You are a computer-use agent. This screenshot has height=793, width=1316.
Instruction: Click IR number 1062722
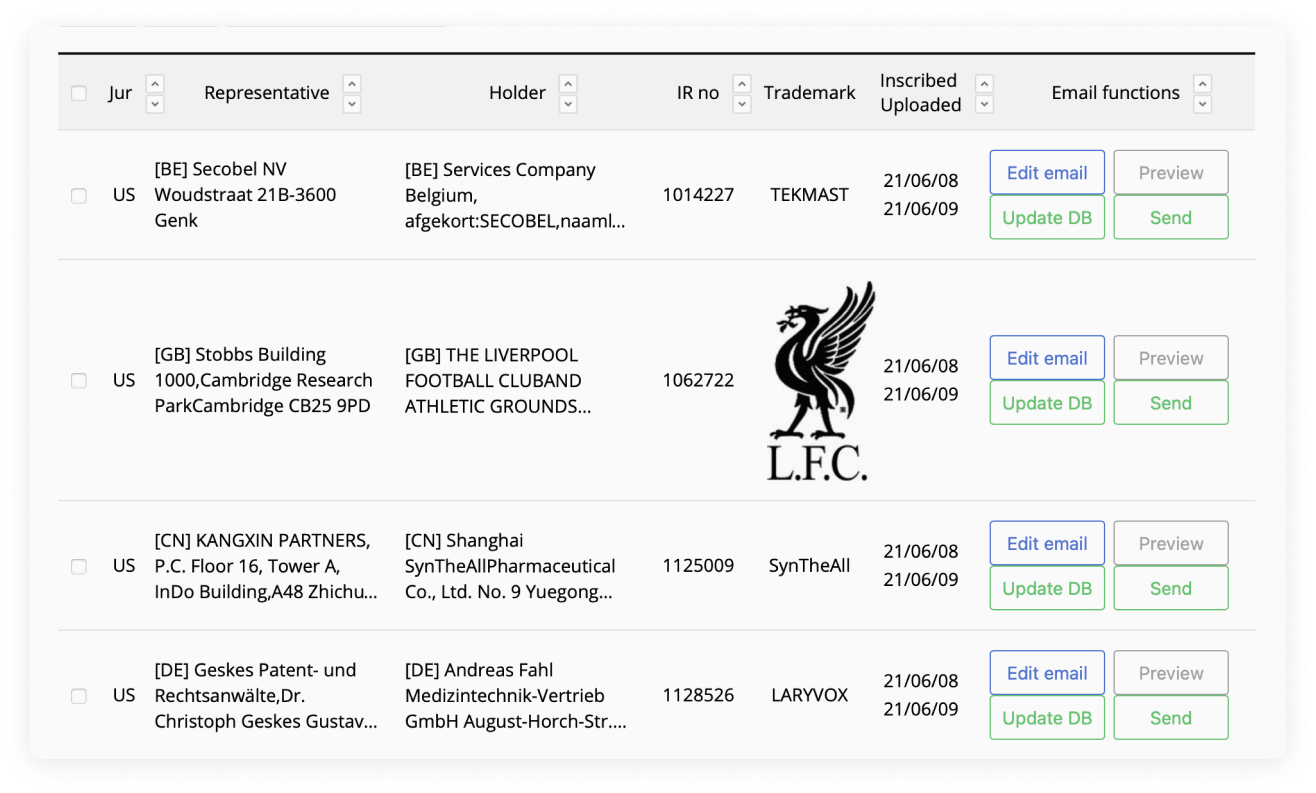(698, 380)
